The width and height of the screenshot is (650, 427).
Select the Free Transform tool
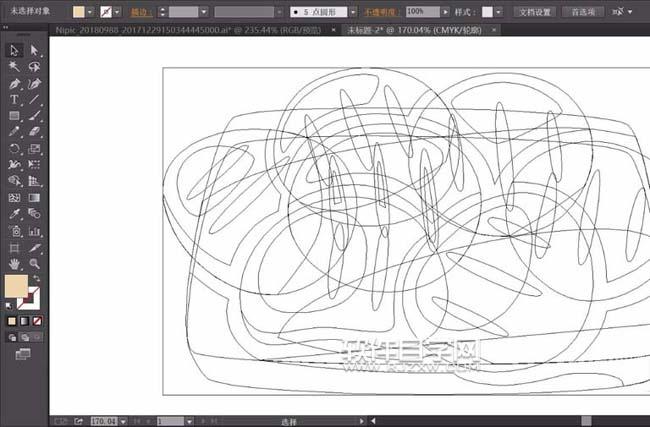34,165
